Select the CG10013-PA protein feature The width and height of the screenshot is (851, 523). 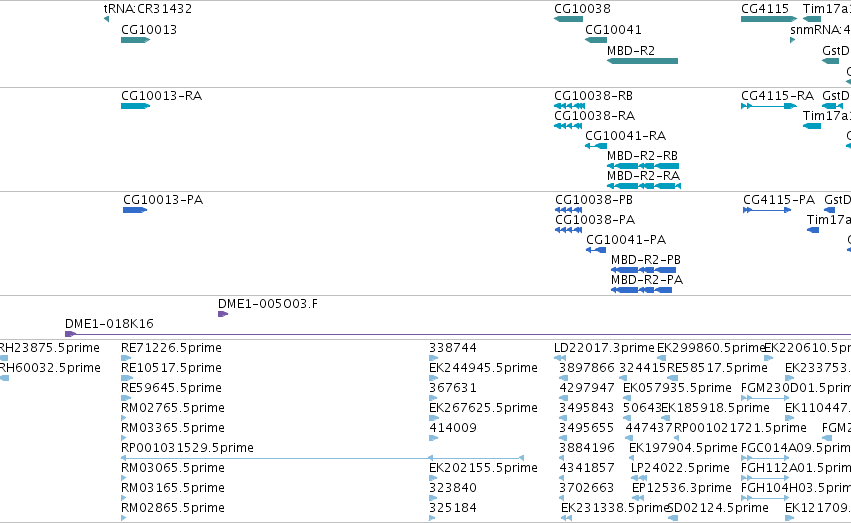tap(135, 210)
